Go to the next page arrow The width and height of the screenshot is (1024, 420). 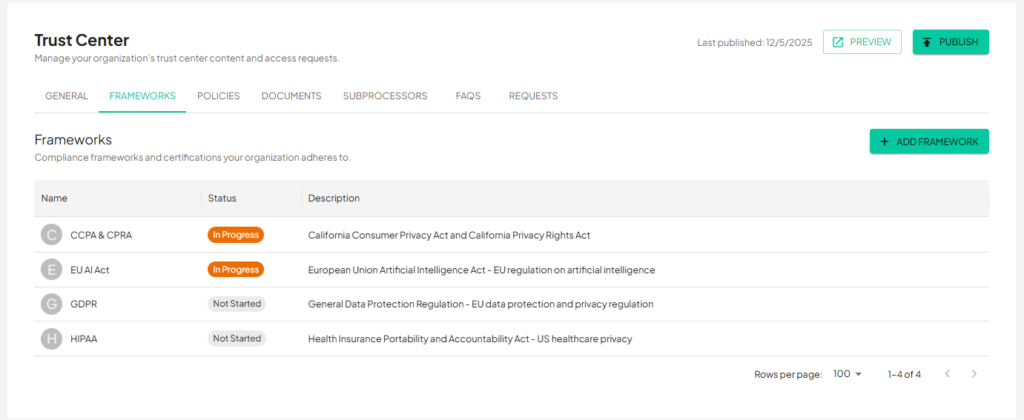coord(974,374)
